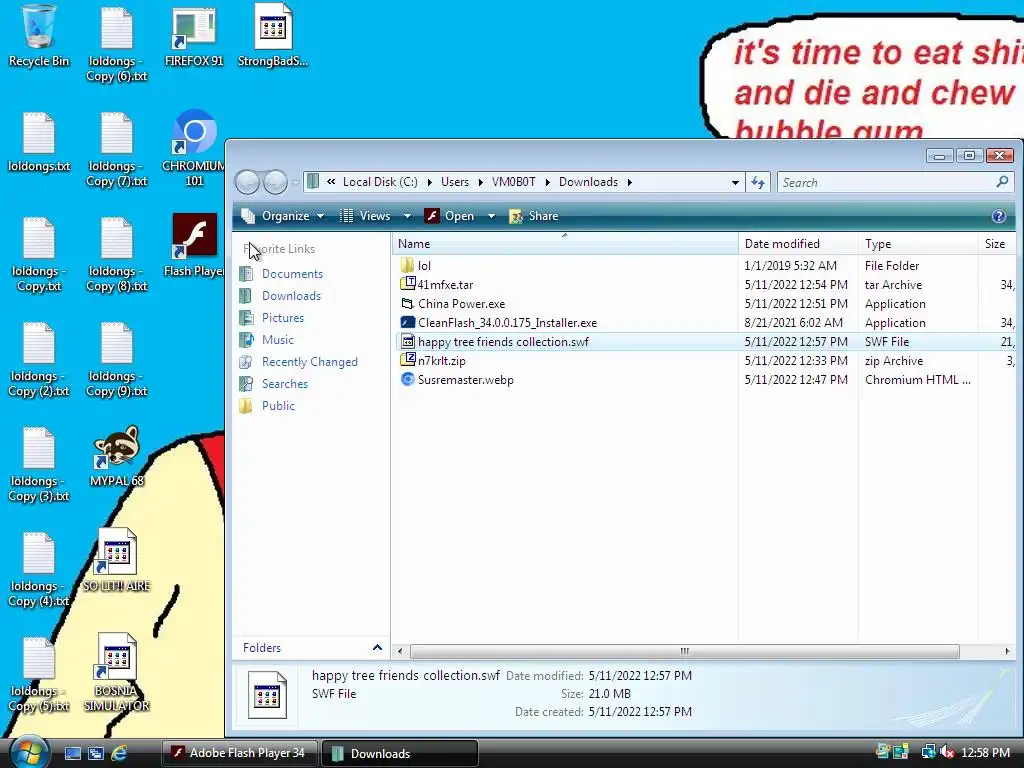Click the help question mark icon
The image size is (1024, 768).
(999, 216)
